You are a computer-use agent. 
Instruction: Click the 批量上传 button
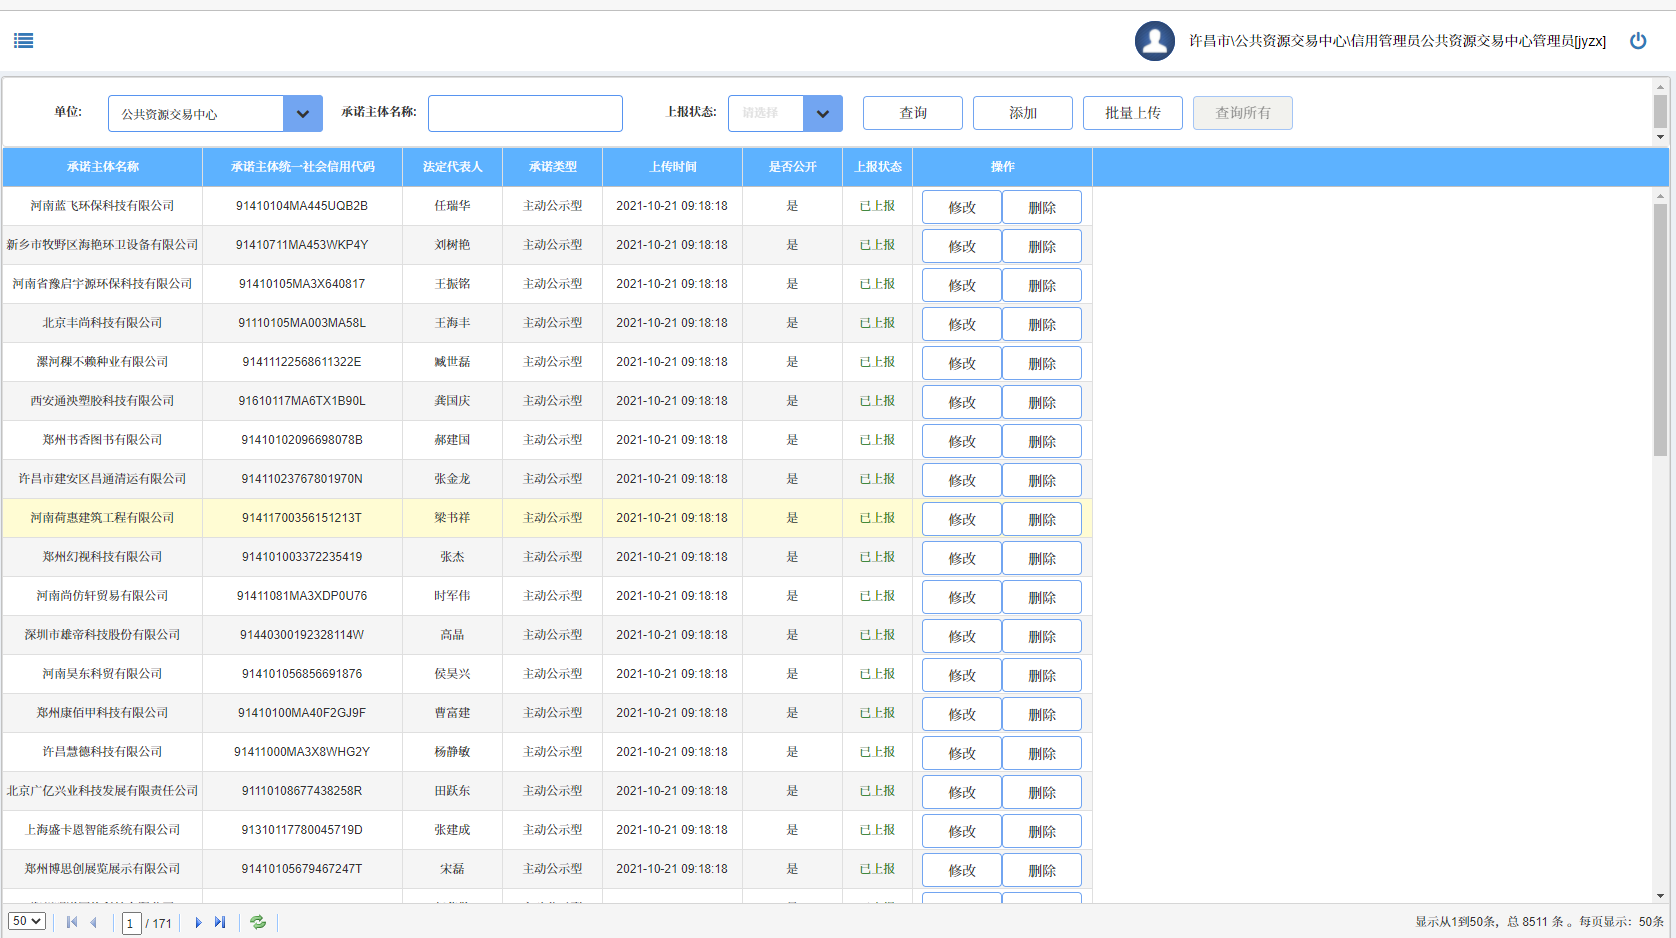1133,113
